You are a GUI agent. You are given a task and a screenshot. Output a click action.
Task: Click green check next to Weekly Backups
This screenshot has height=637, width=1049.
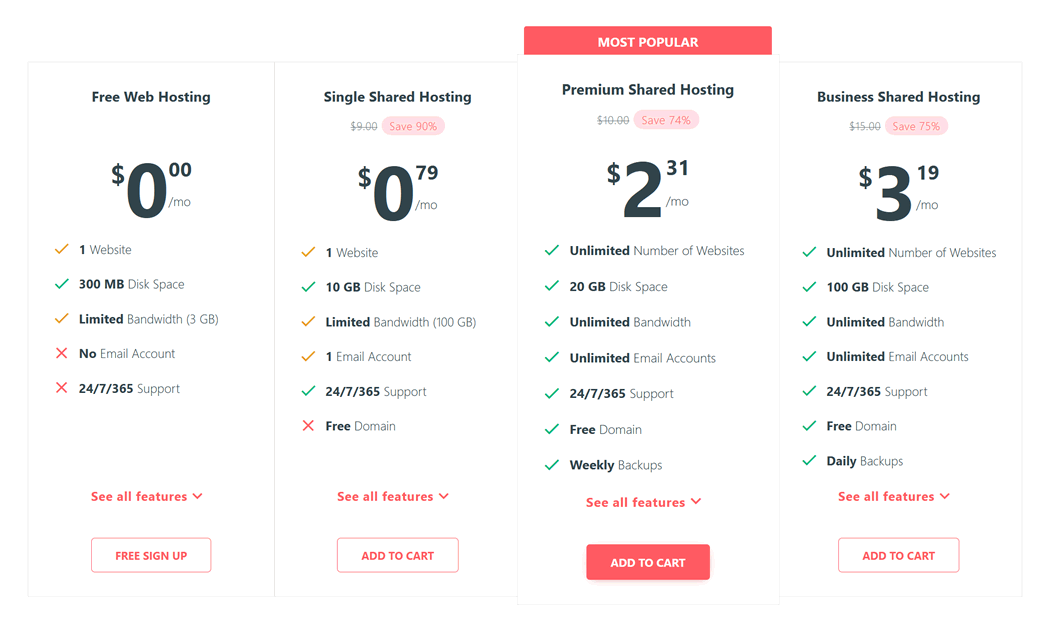552,465
